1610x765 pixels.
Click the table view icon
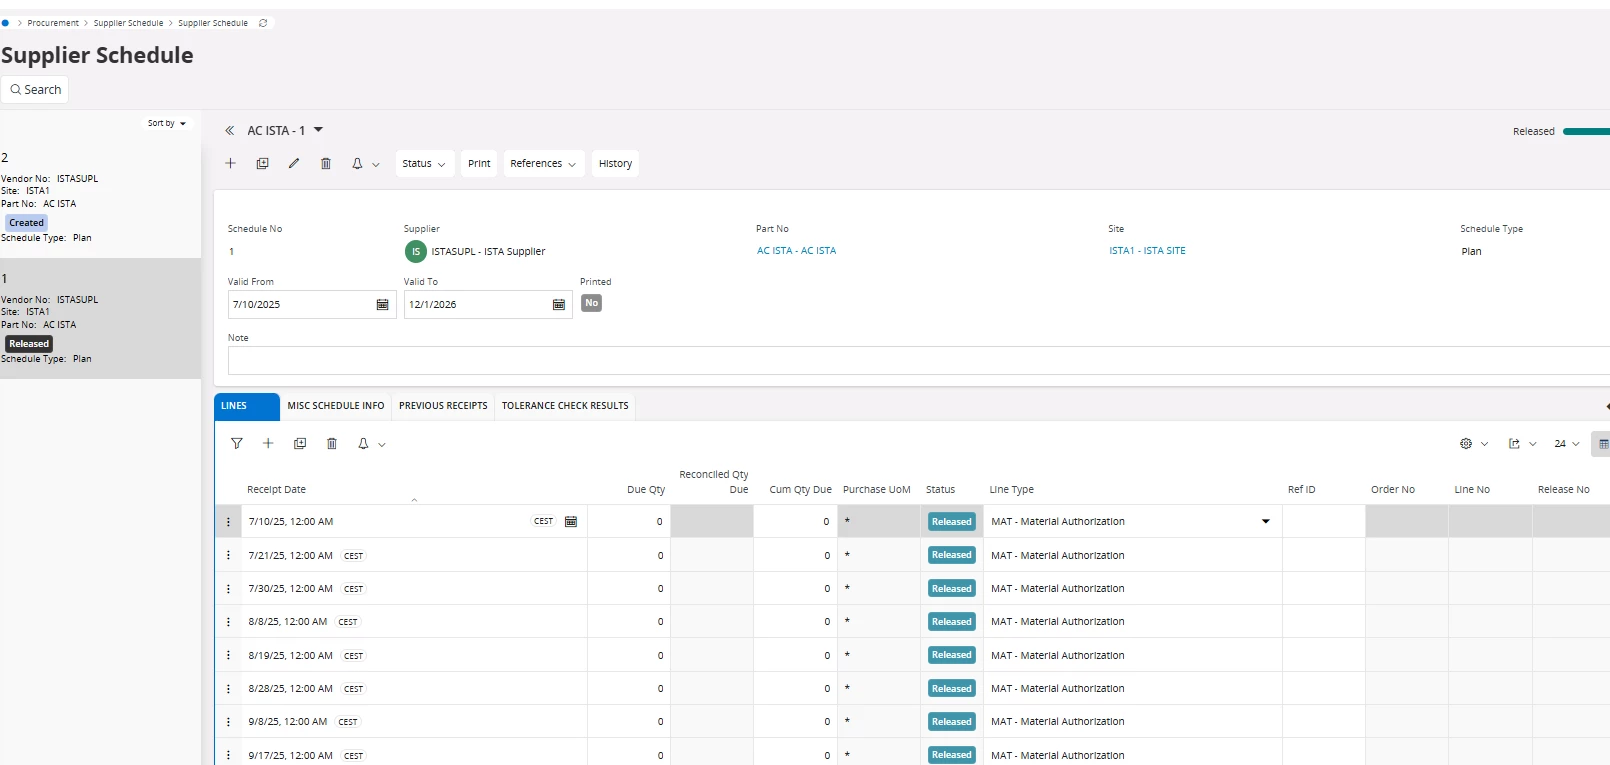1603,443
